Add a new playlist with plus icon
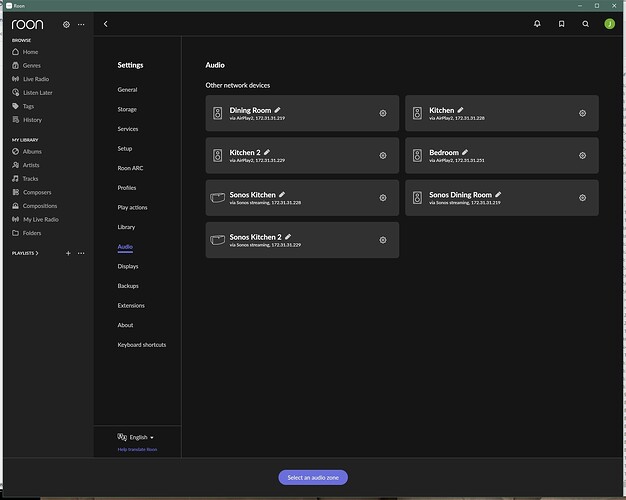The height and width of the screenshot is (500, 626). click(68, 253)
